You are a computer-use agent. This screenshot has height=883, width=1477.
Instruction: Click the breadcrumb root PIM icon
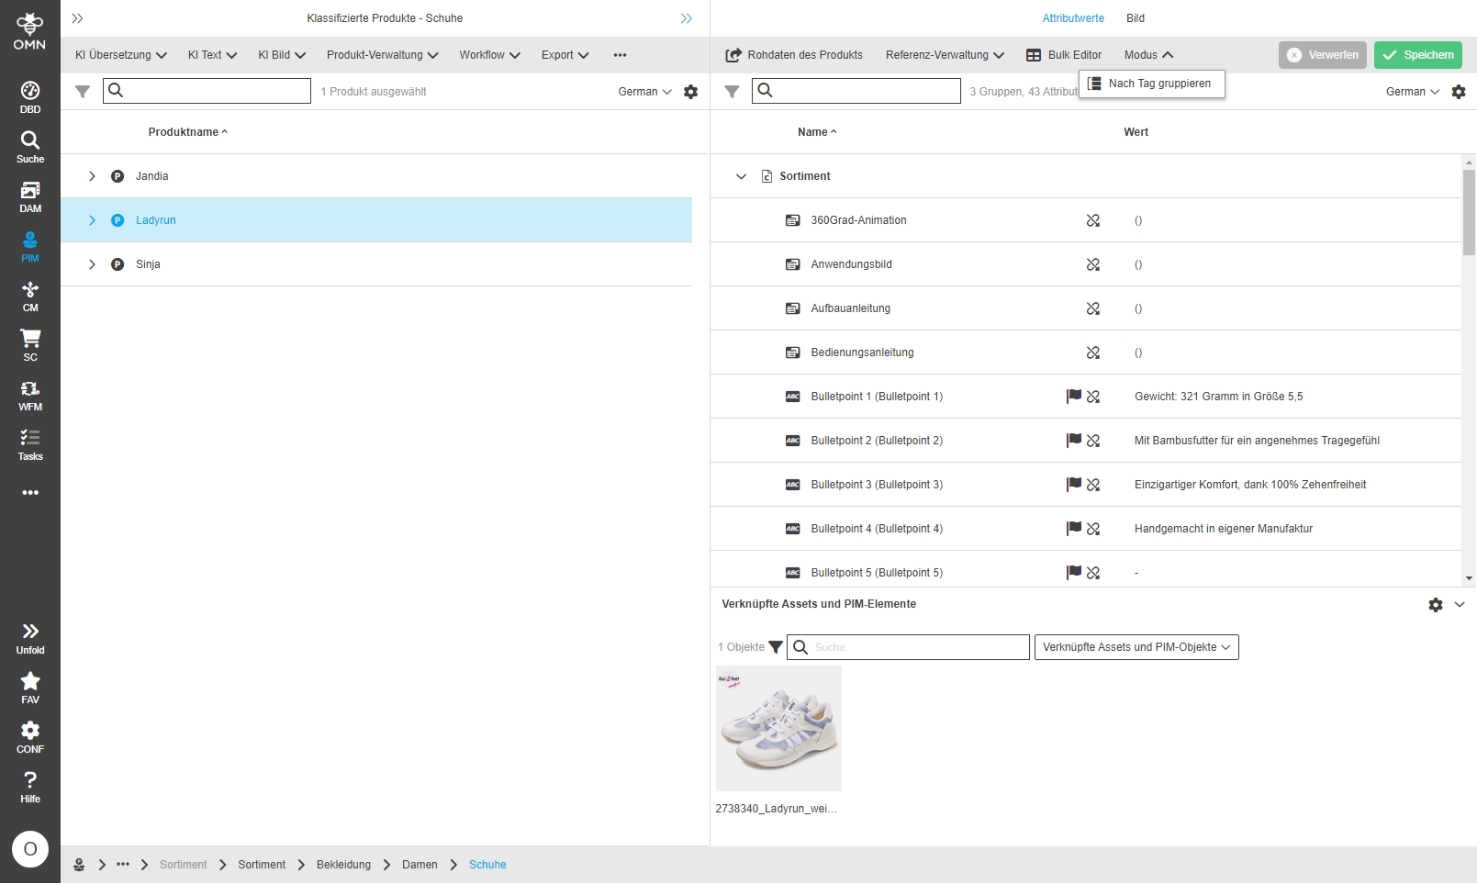pos(79,865)
